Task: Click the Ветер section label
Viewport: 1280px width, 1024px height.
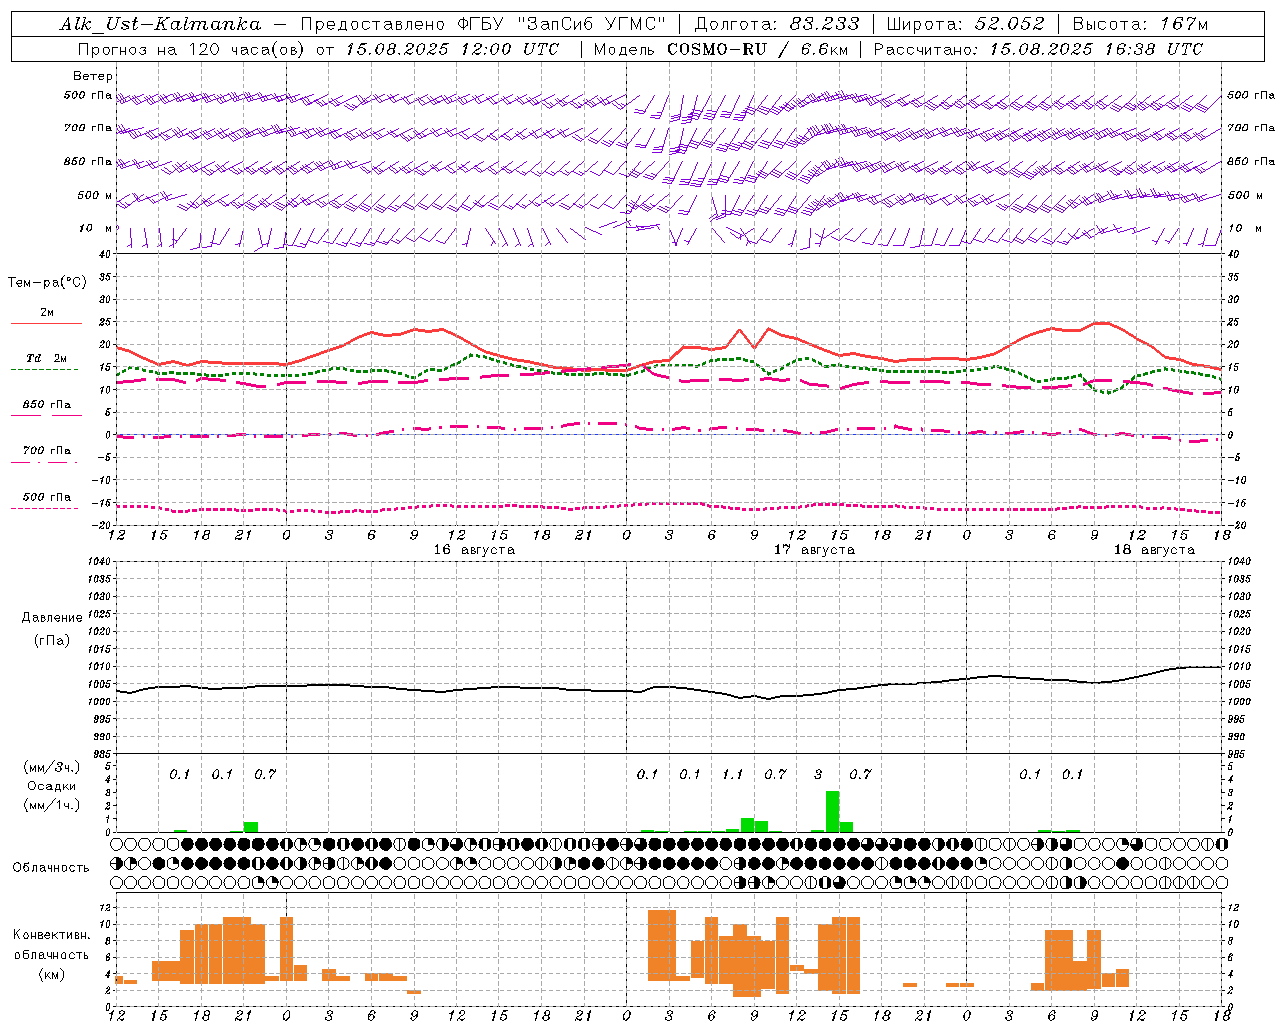Action: (x=93, y=76)
